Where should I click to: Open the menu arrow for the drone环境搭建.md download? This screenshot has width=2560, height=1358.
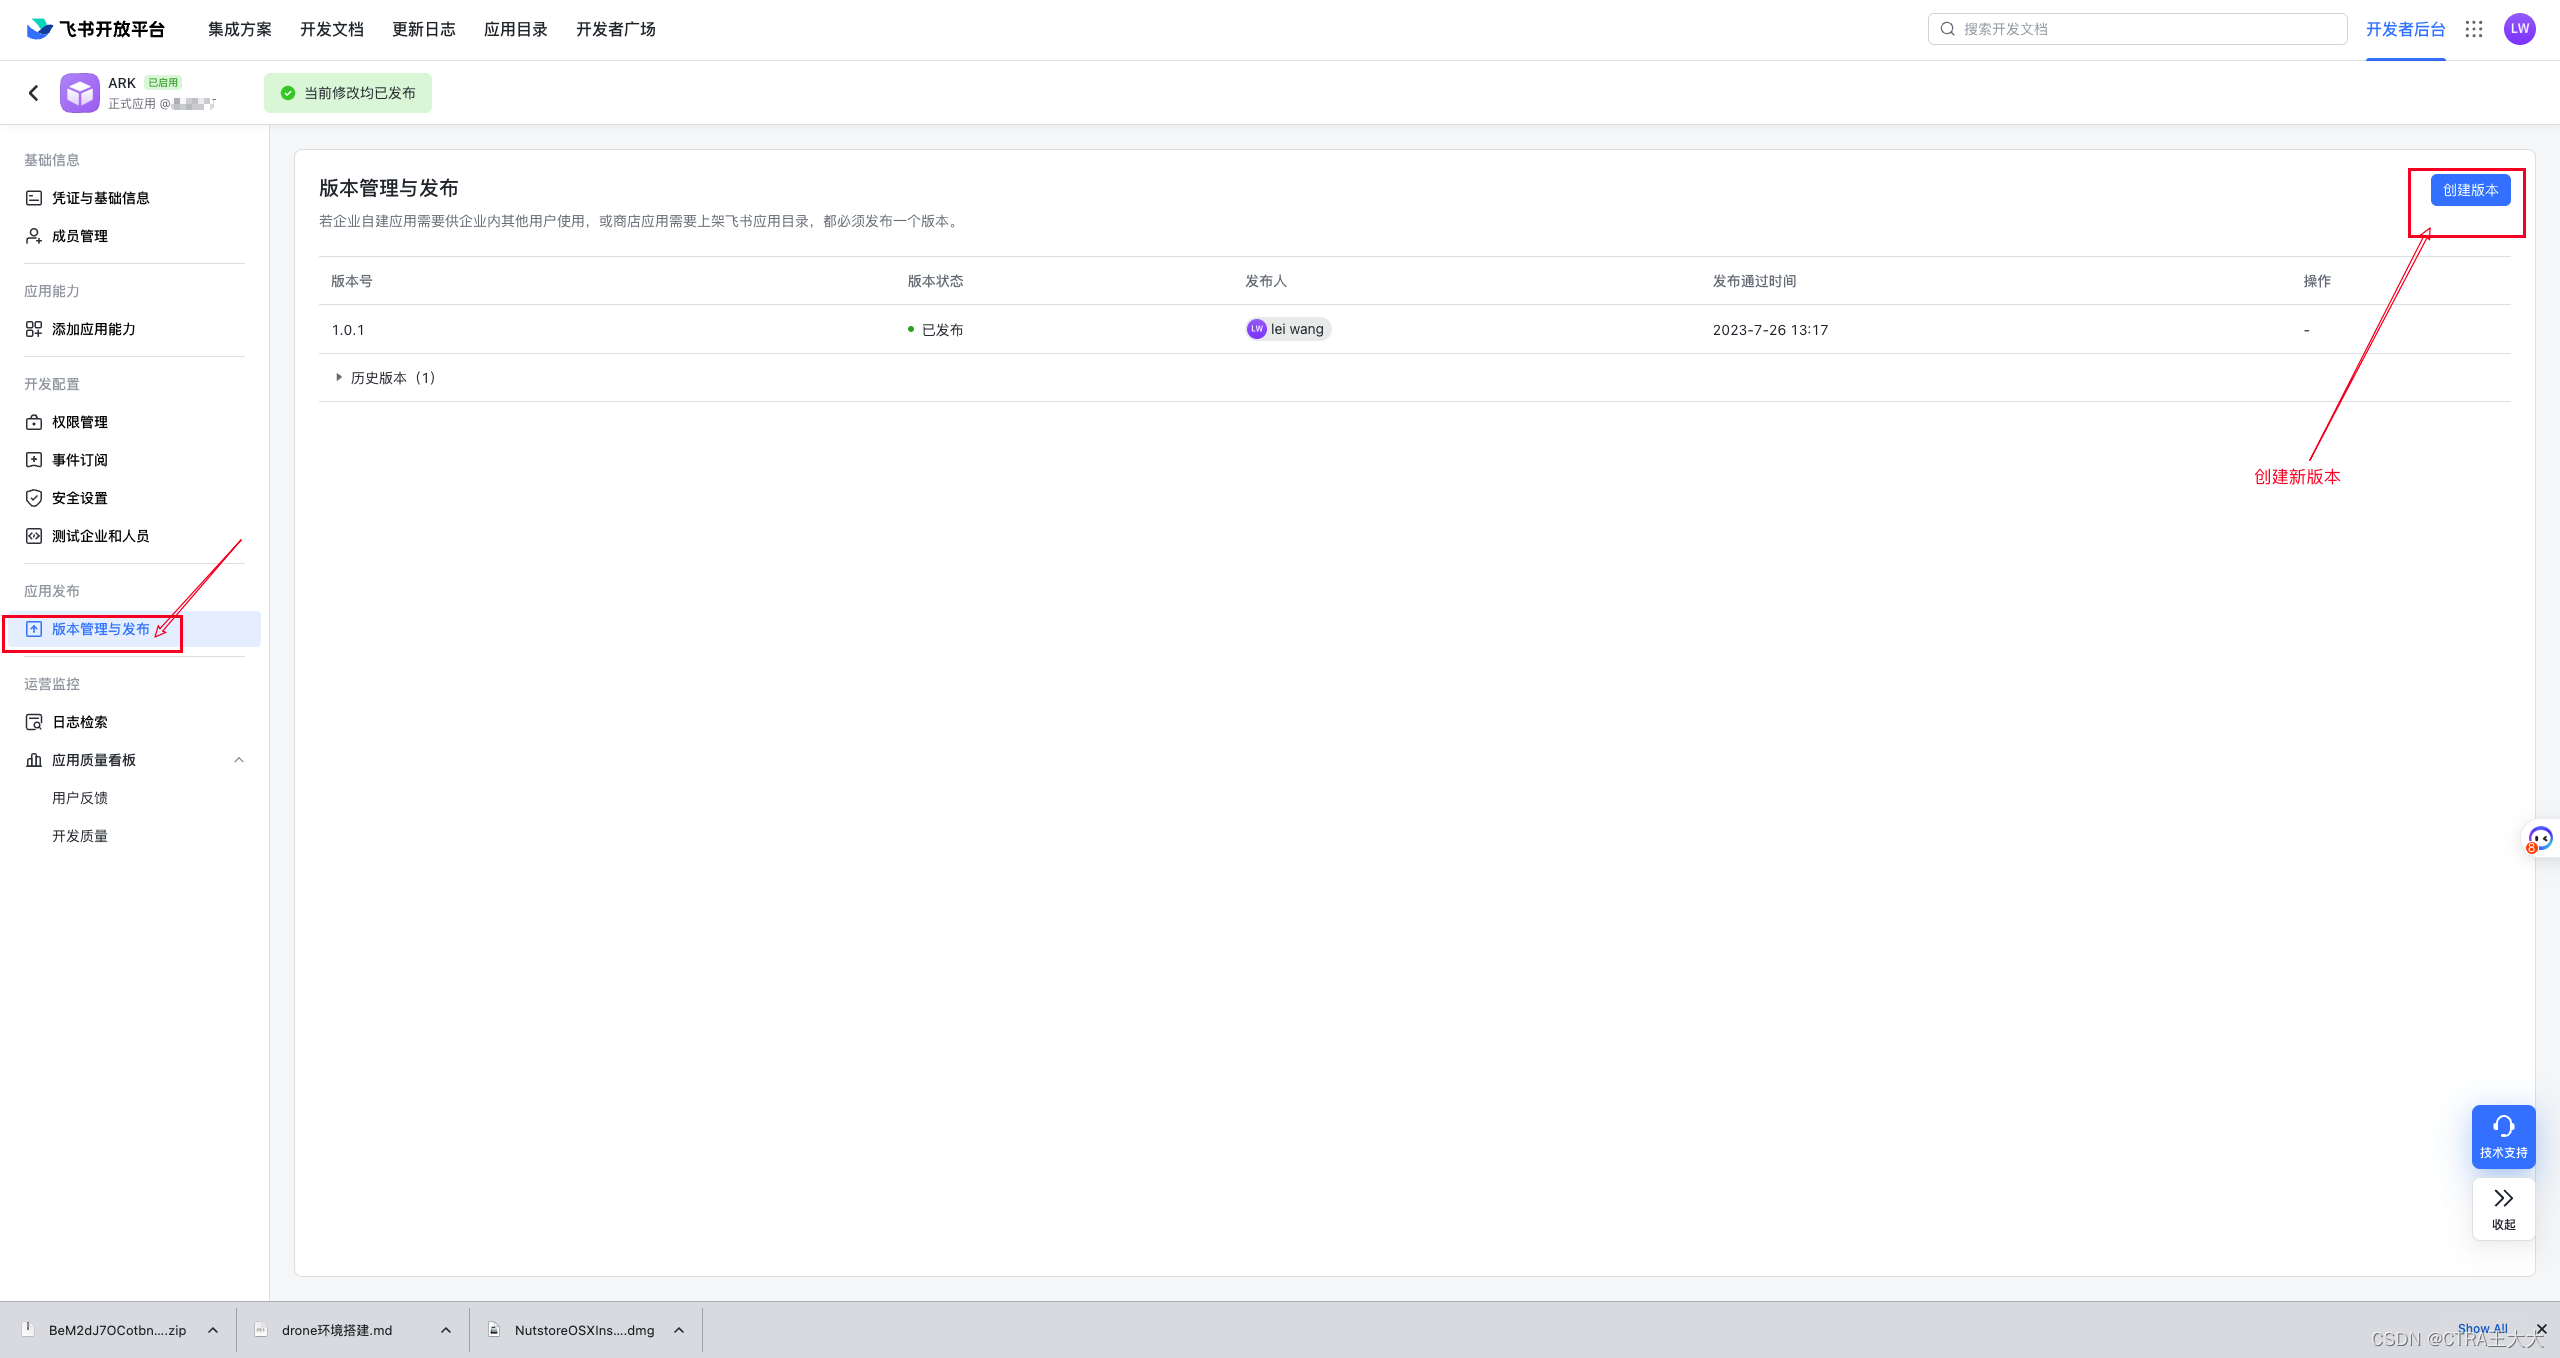tap(446, 1330)
